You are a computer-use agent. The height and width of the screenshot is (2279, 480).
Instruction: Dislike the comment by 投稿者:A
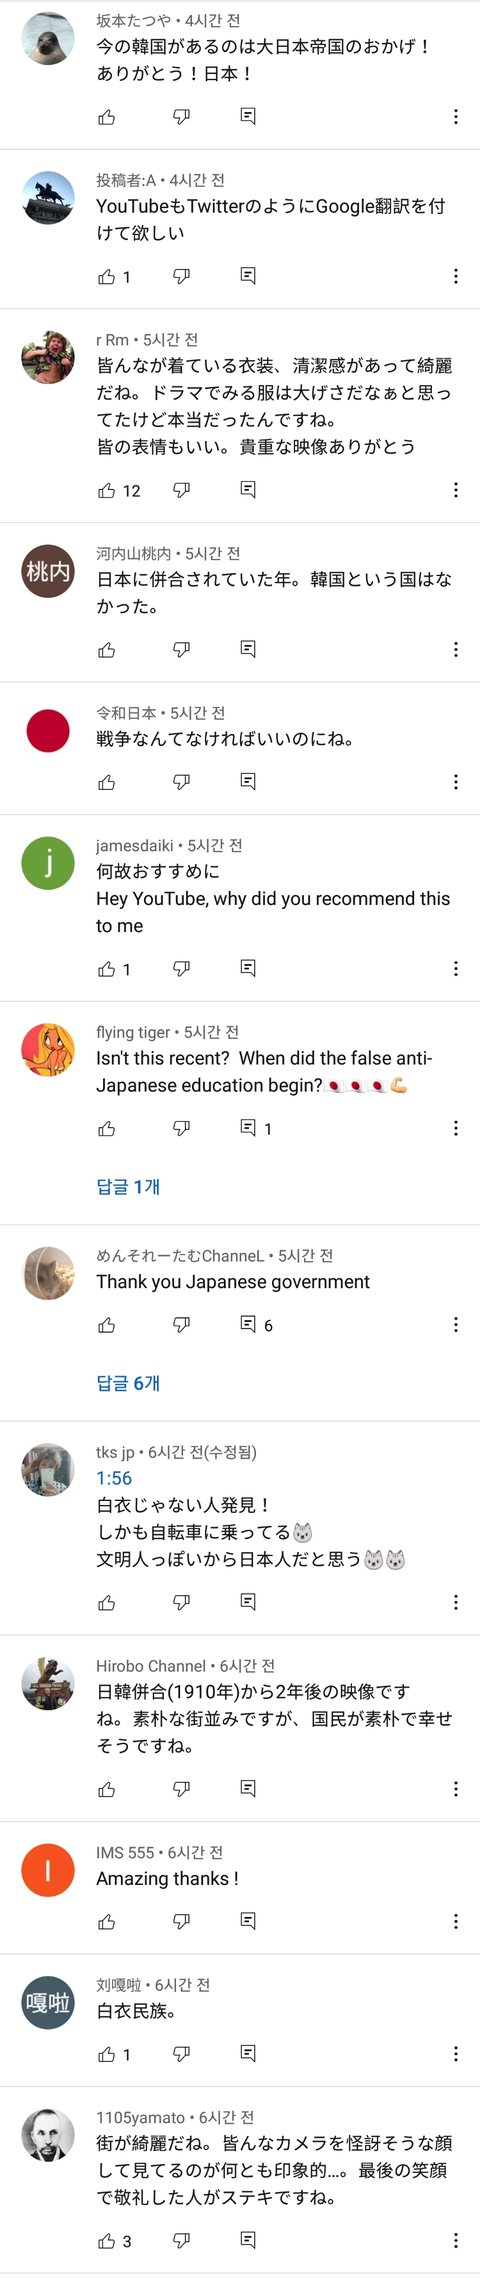coord(181,276)
